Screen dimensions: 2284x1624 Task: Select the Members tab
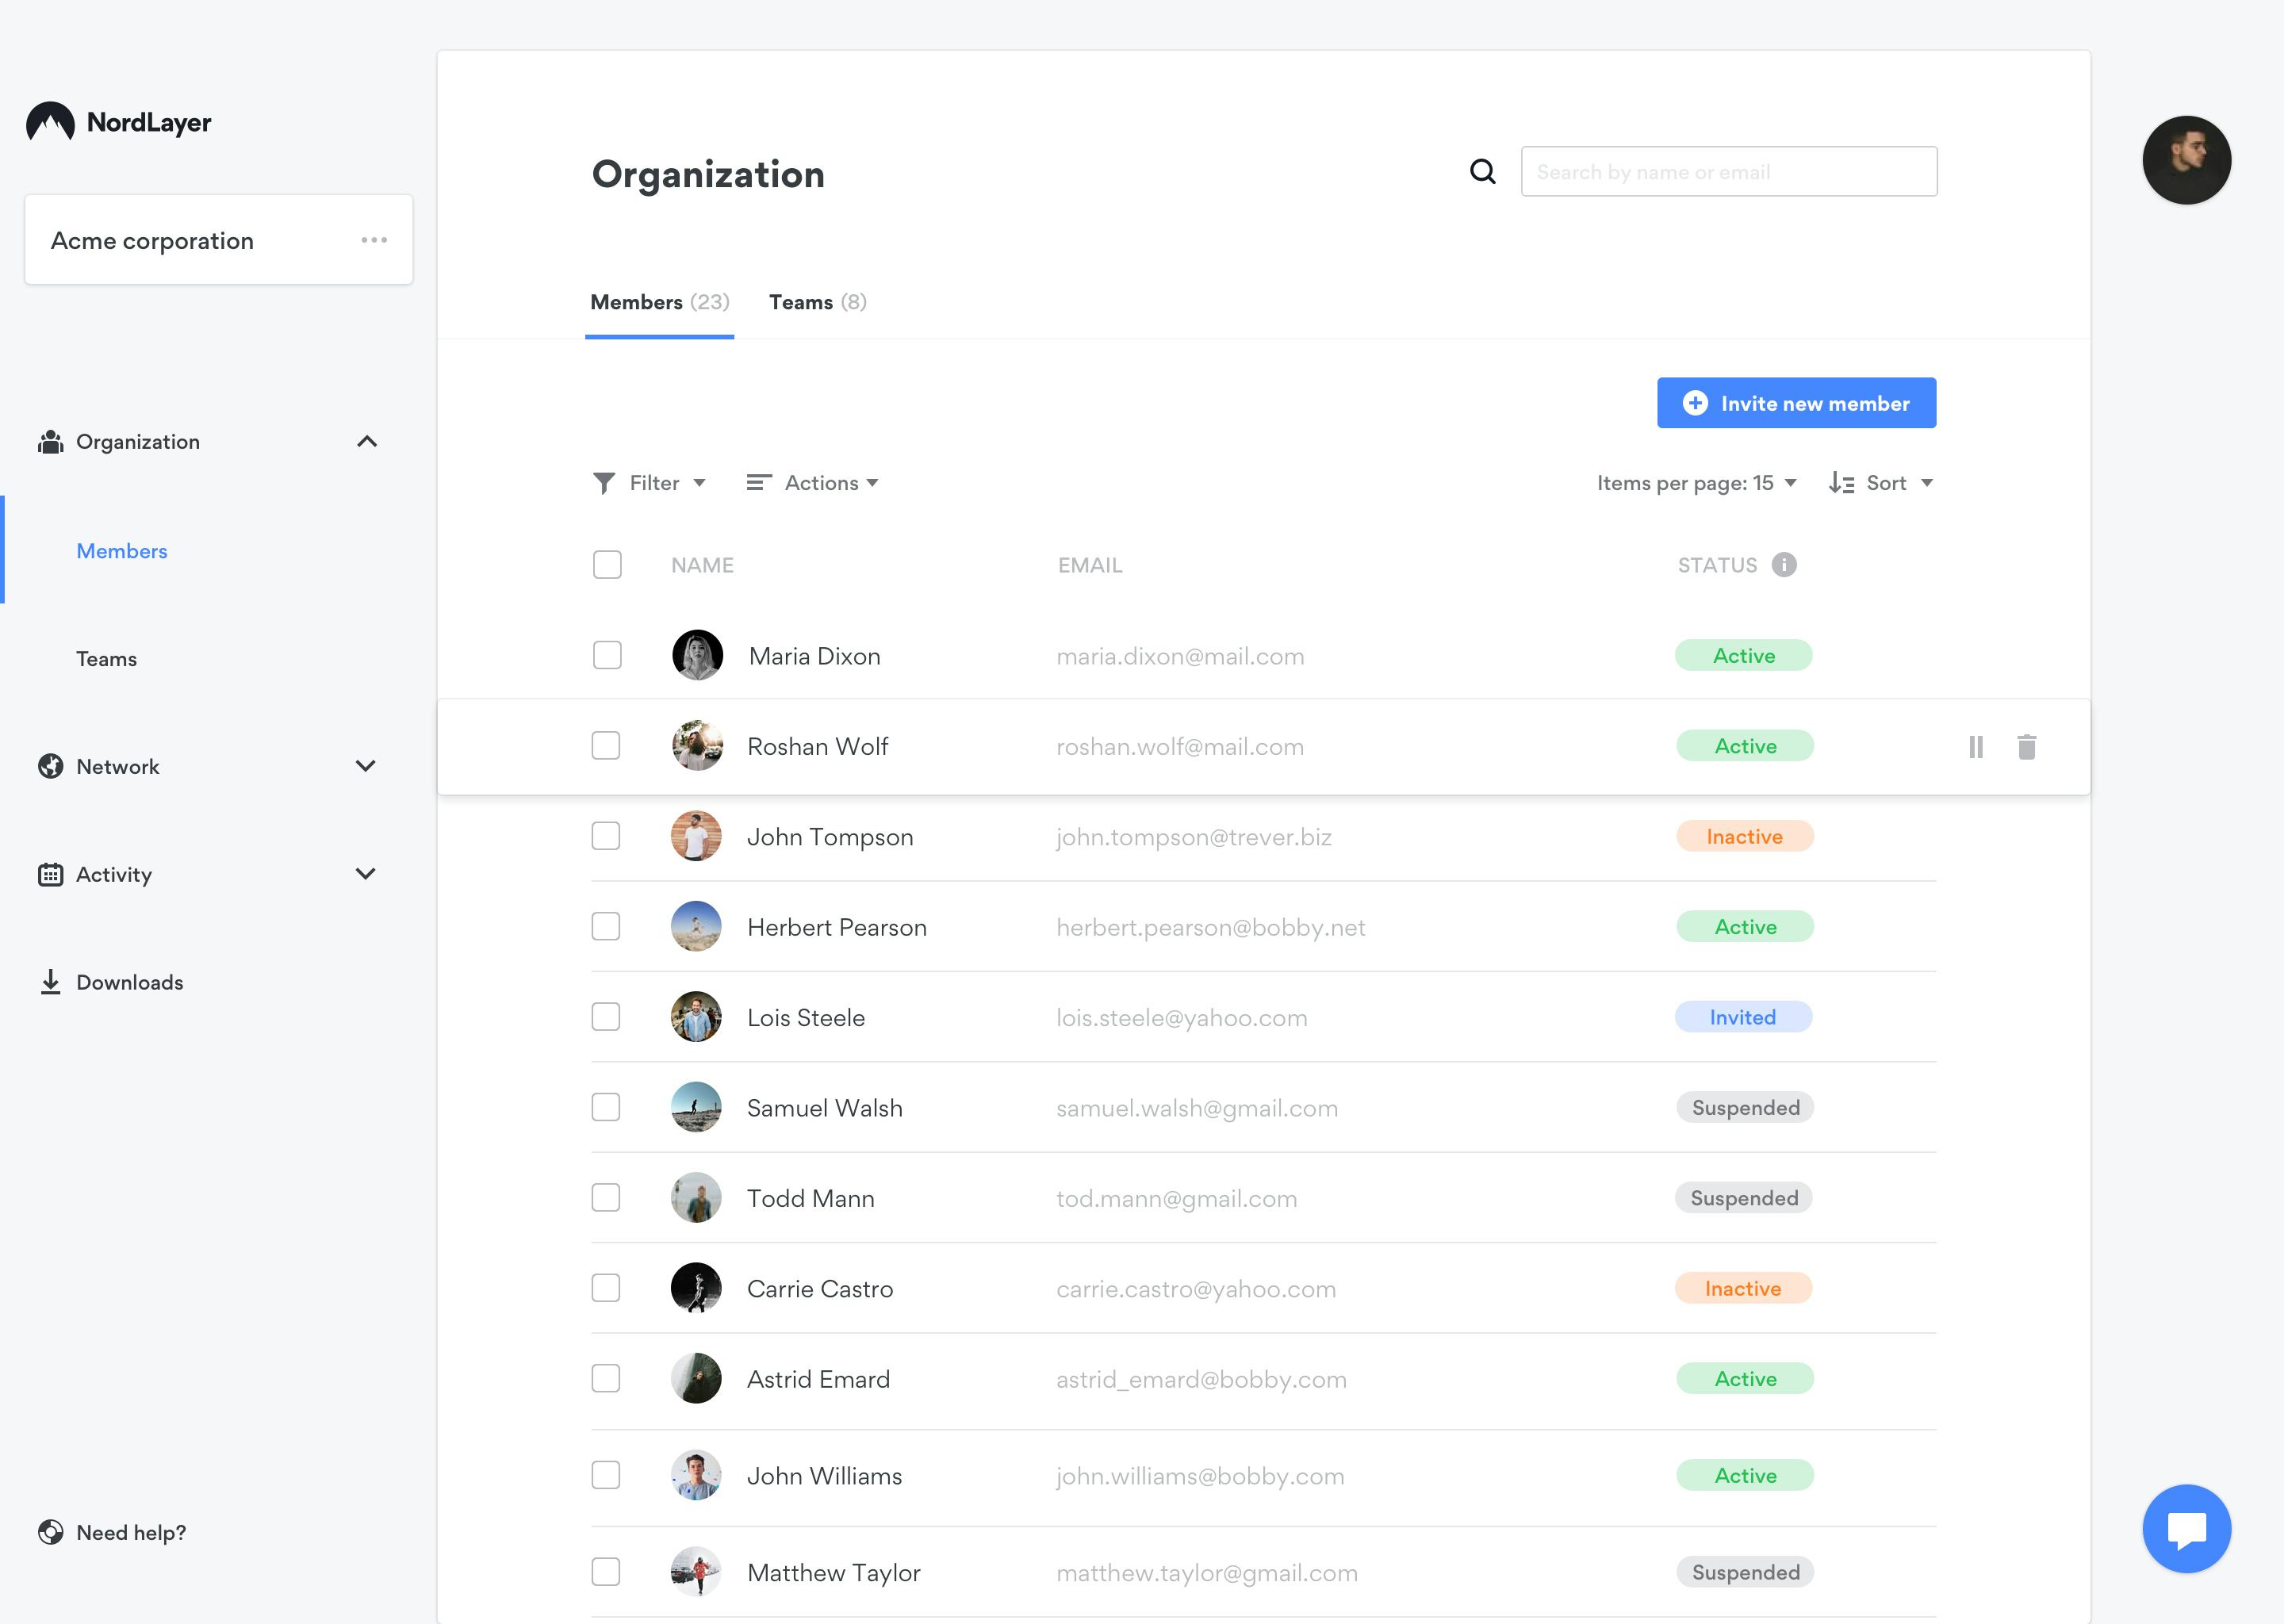click(x=661, y=301)
